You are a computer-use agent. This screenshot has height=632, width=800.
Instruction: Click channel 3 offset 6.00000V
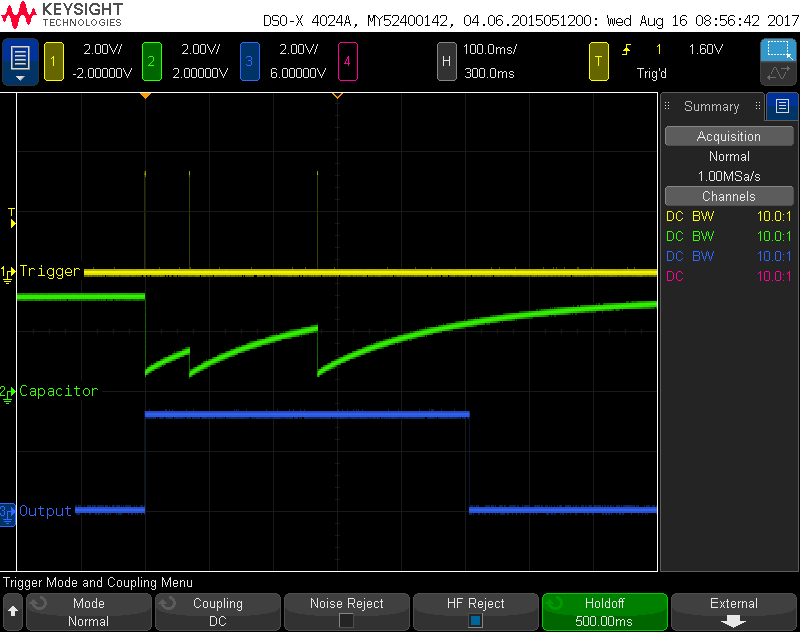298,73
